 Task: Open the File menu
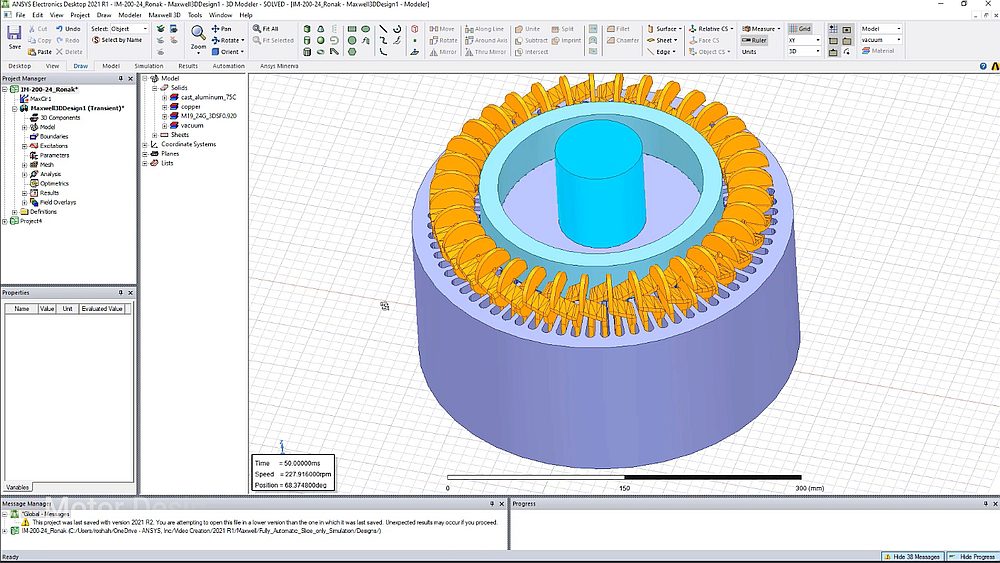[20, 15]
